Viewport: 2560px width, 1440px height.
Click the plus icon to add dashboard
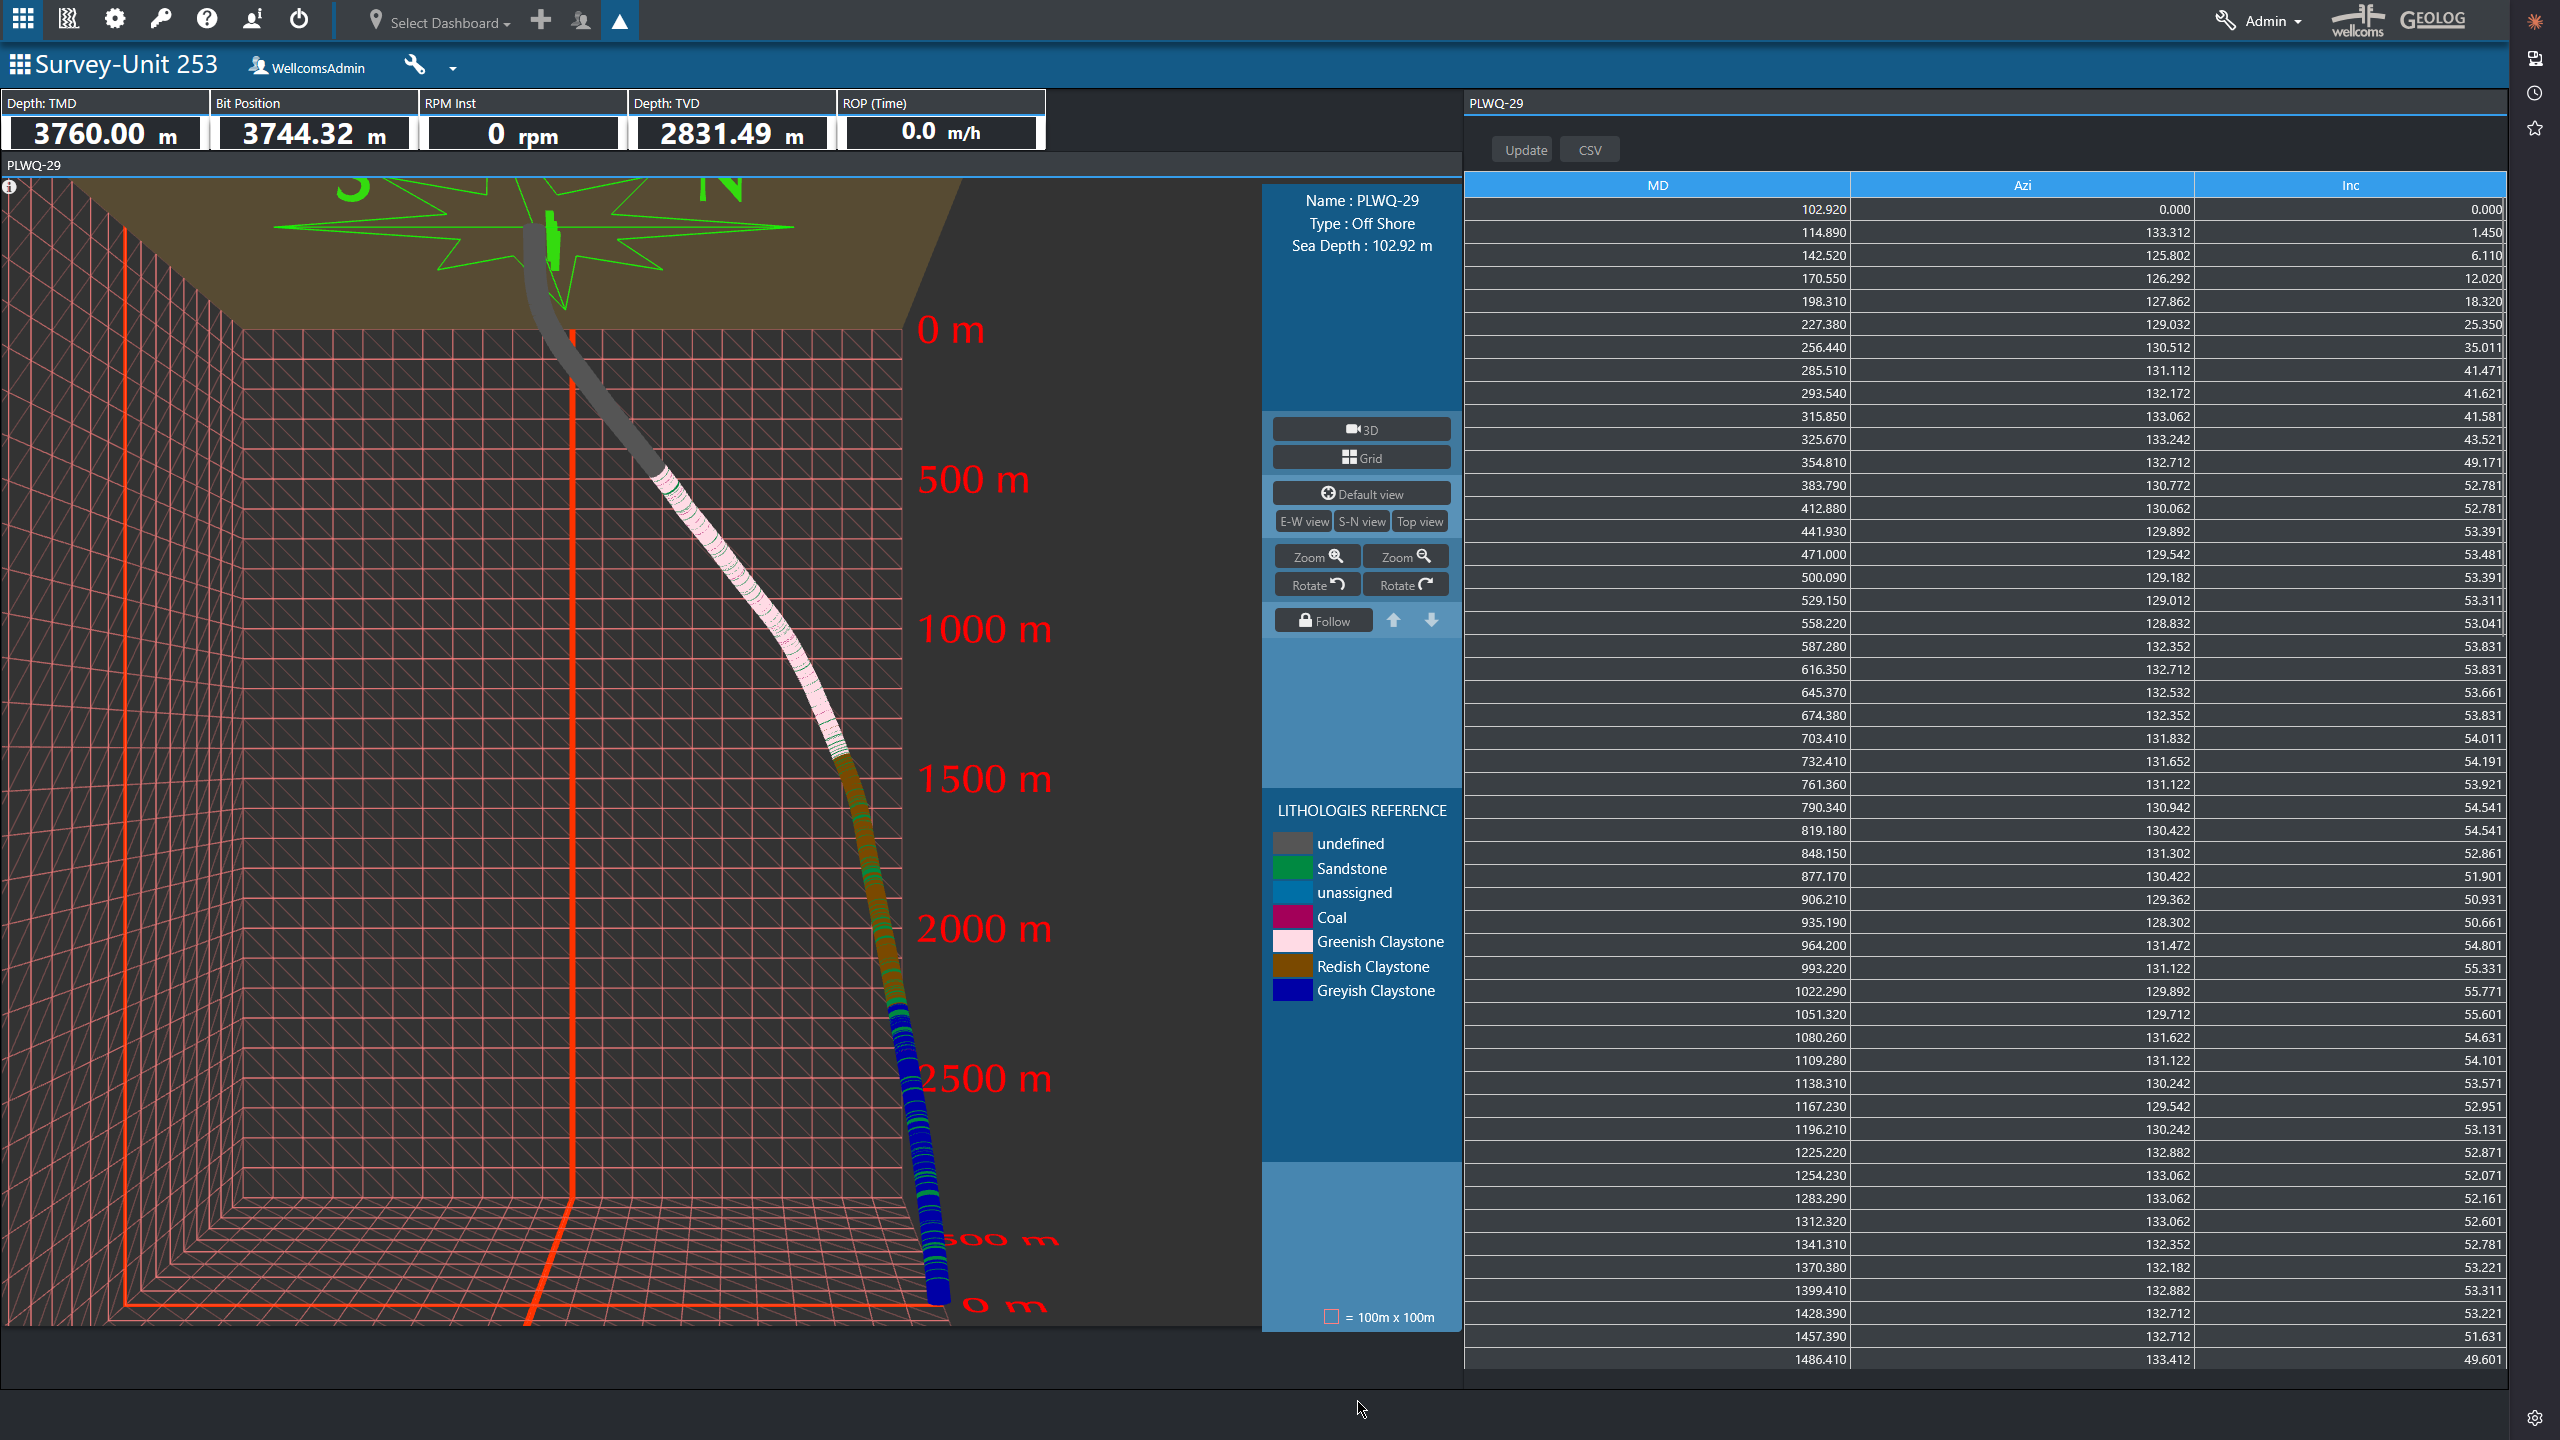(x=541, y=20)
